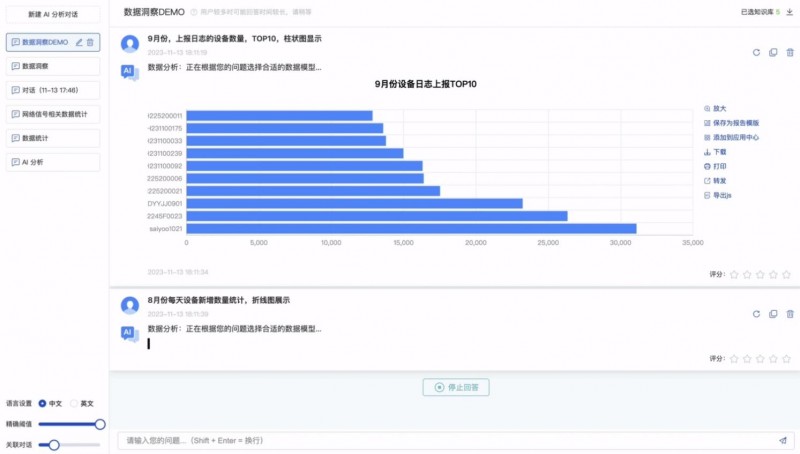The width and height of the screenshot is (800, 454).
Task: Select the 英文 language radio button
Action: 73,404
